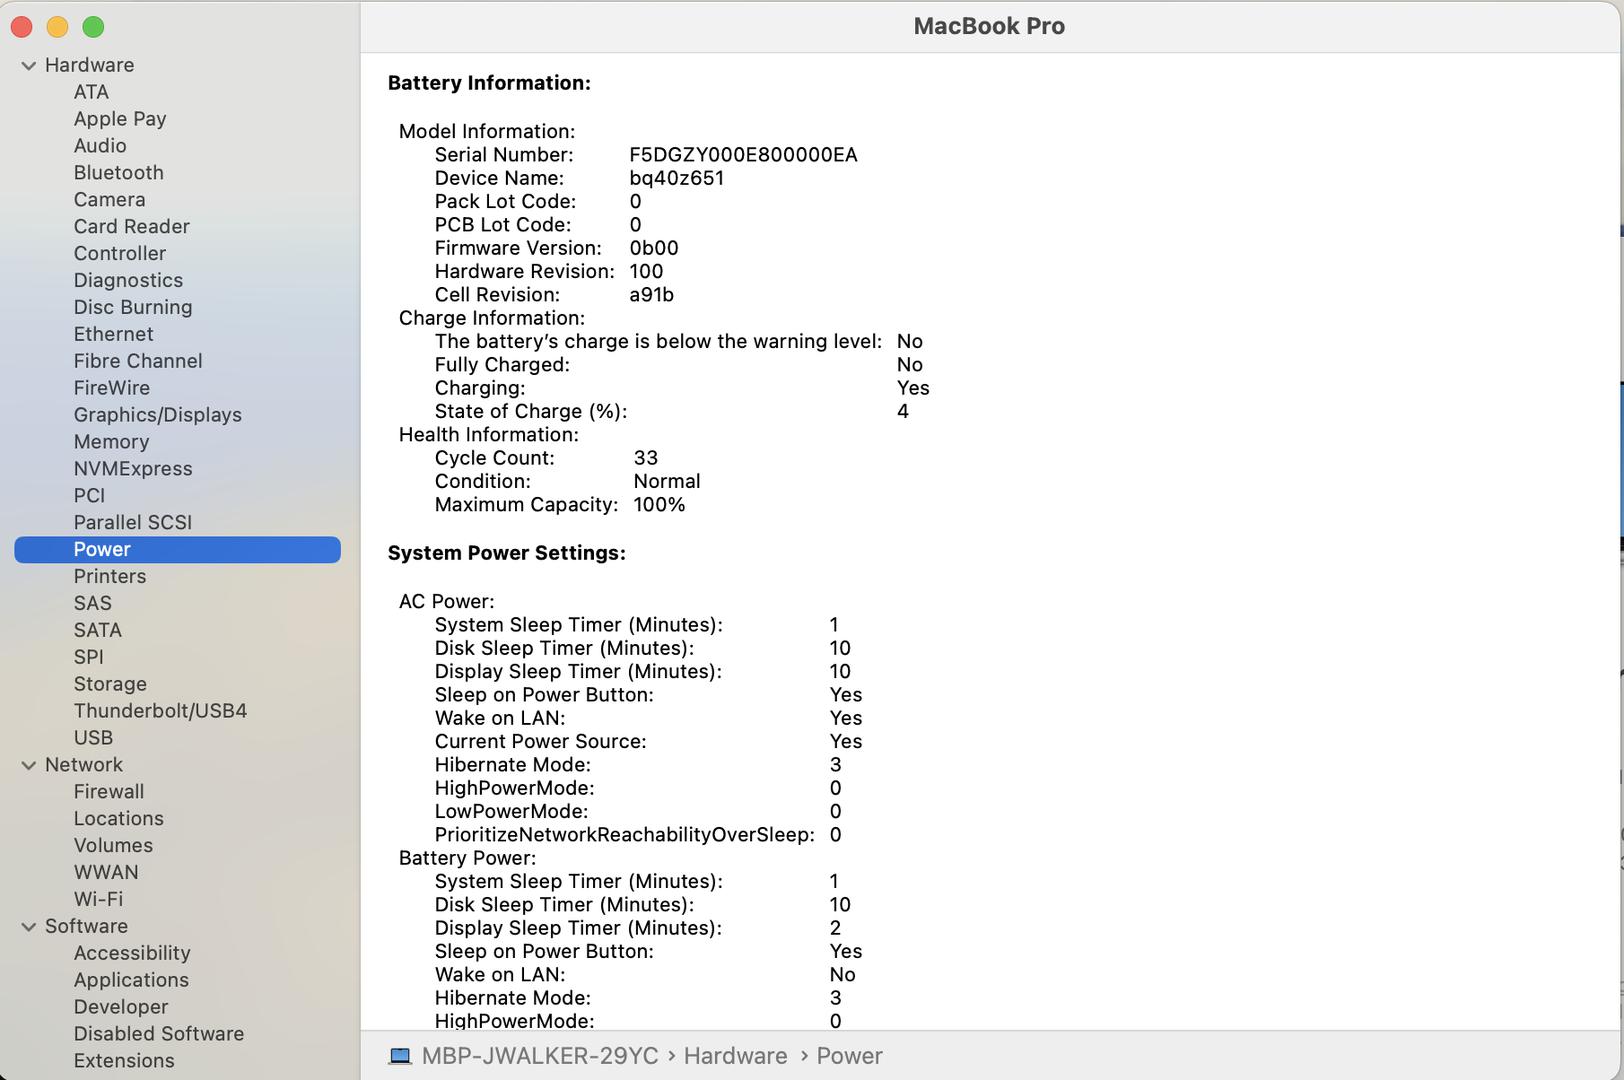Choose SPI in the Hardware list
The image size is (1624, 1080).
coord(88,658)
